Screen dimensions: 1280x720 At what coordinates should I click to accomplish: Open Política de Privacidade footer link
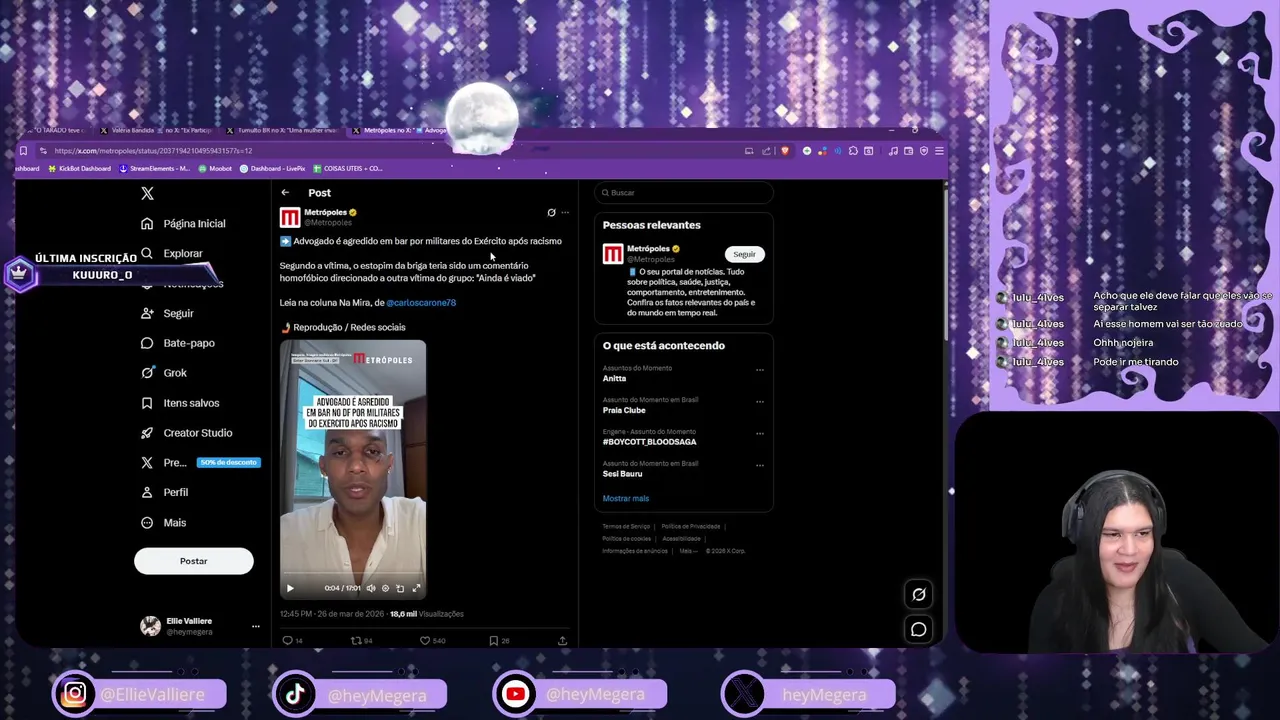click(x=690, y=526)
